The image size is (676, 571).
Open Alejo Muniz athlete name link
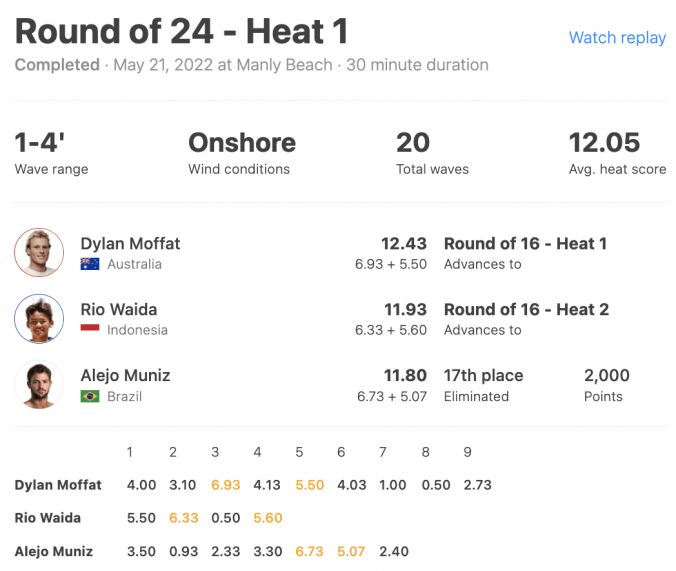[125, 376]
